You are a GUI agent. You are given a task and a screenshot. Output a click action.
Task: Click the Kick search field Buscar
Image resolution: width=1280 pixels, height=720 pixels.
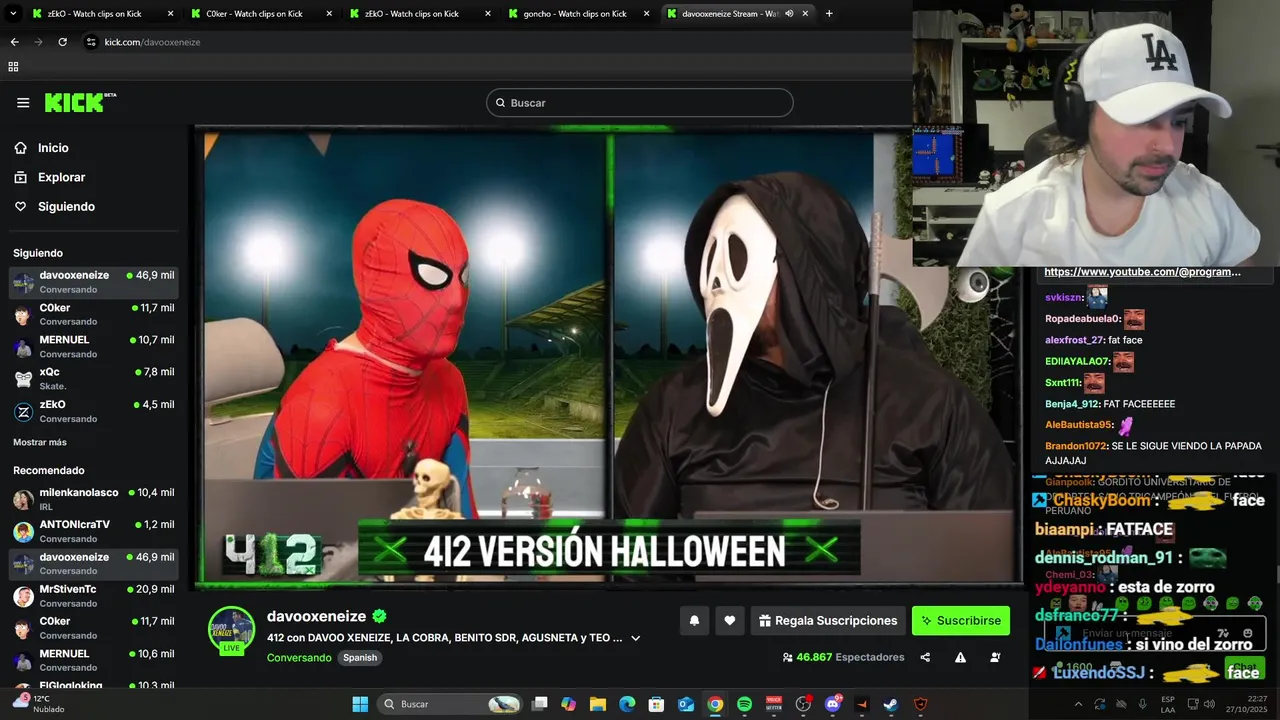640,103
